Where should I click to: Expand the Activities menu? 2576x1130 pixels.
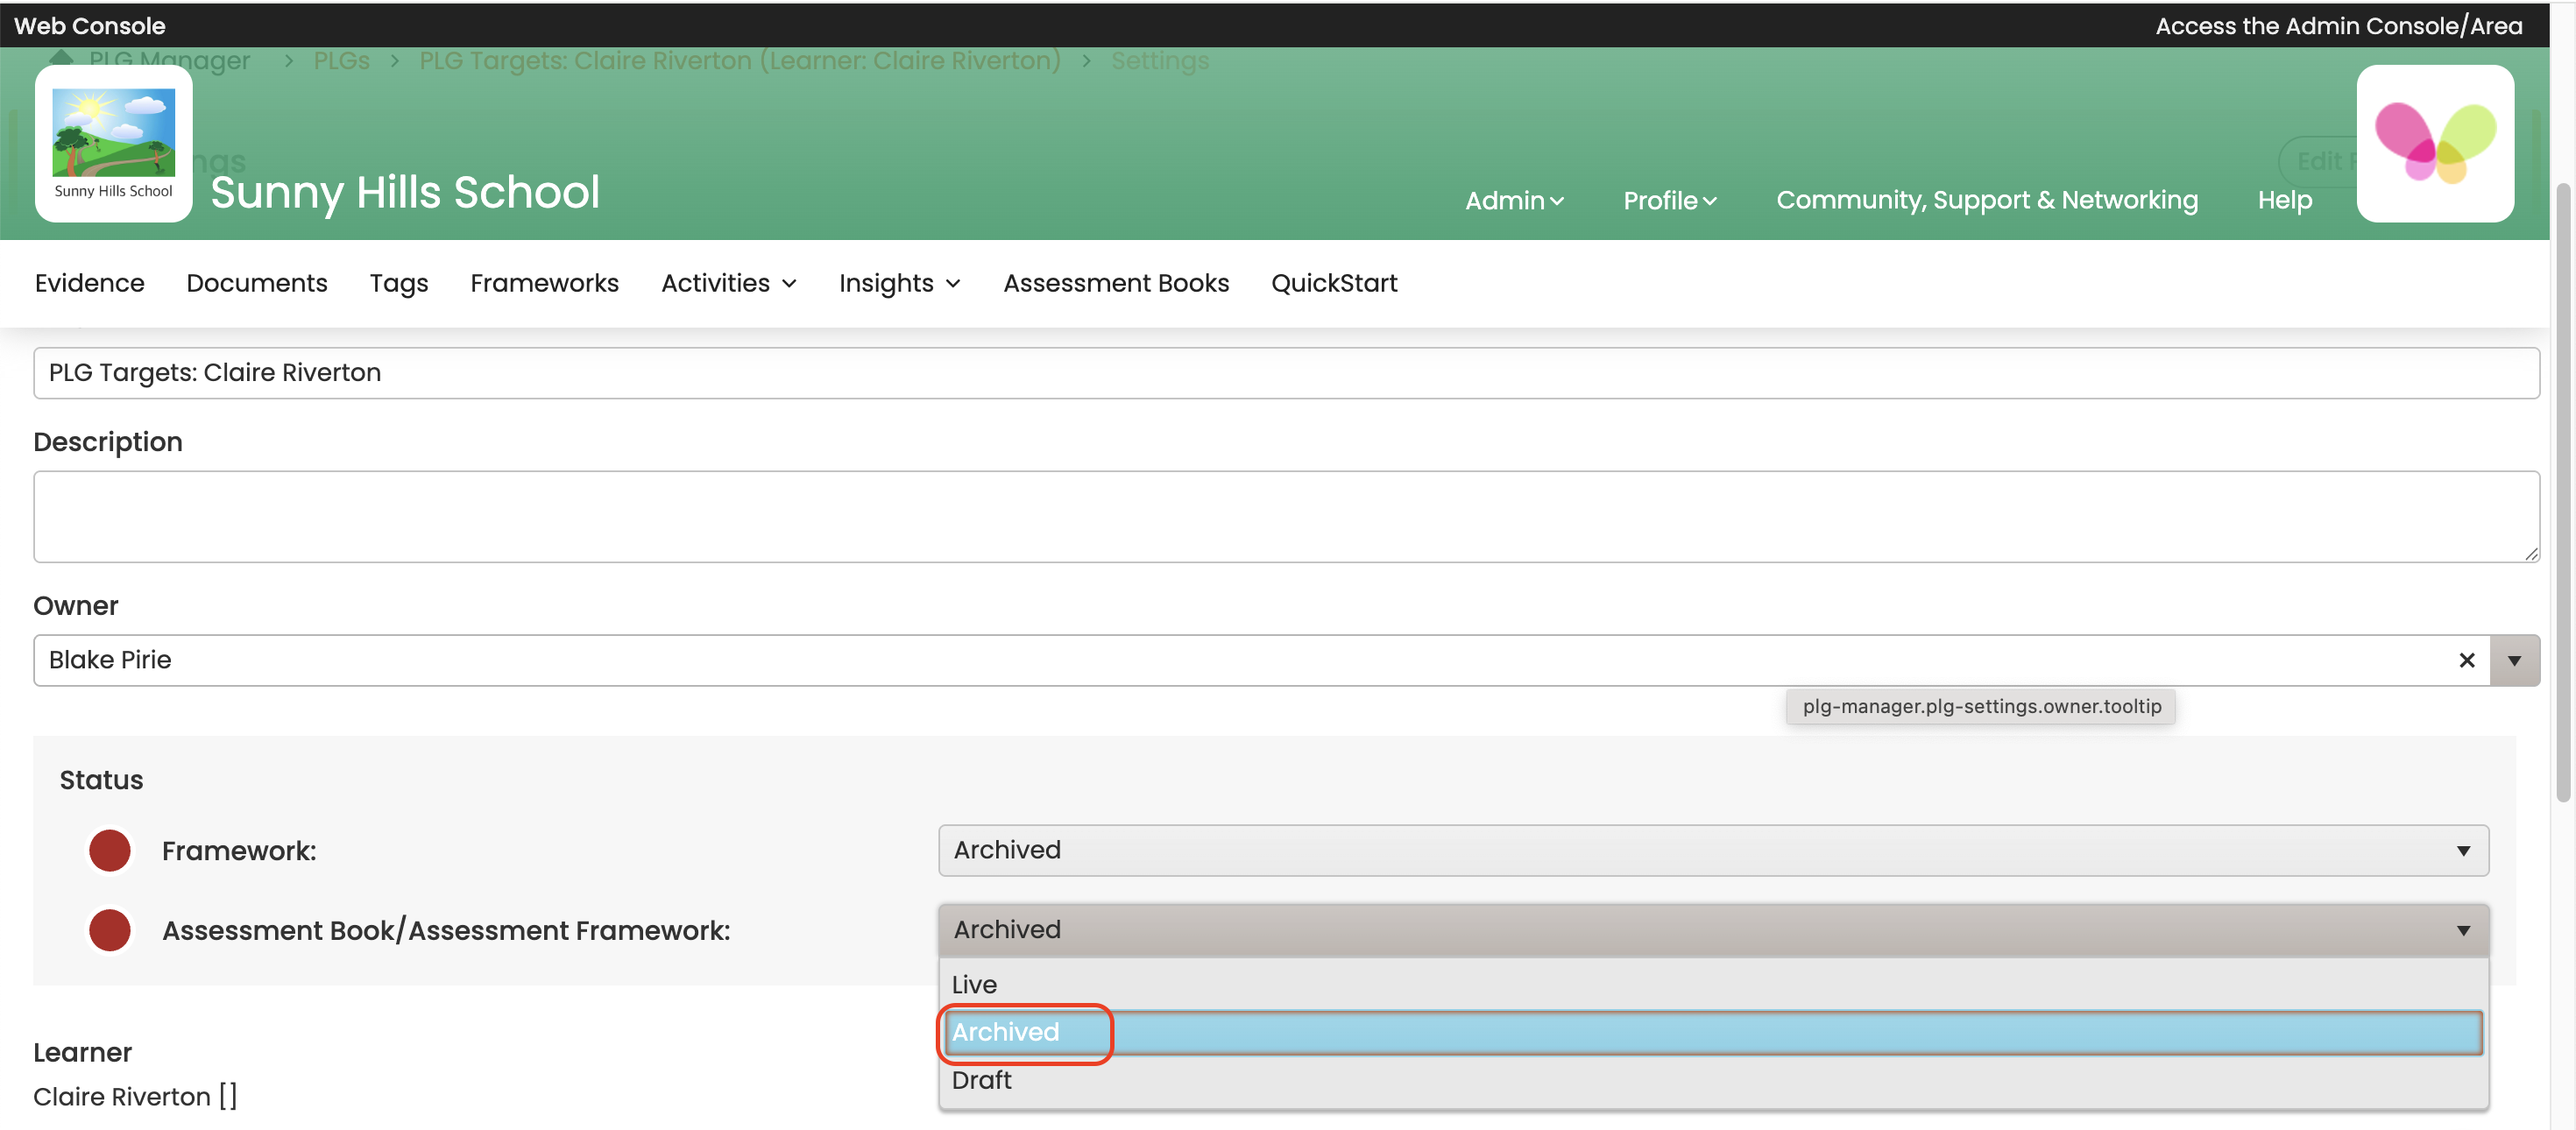click(728, 283)
